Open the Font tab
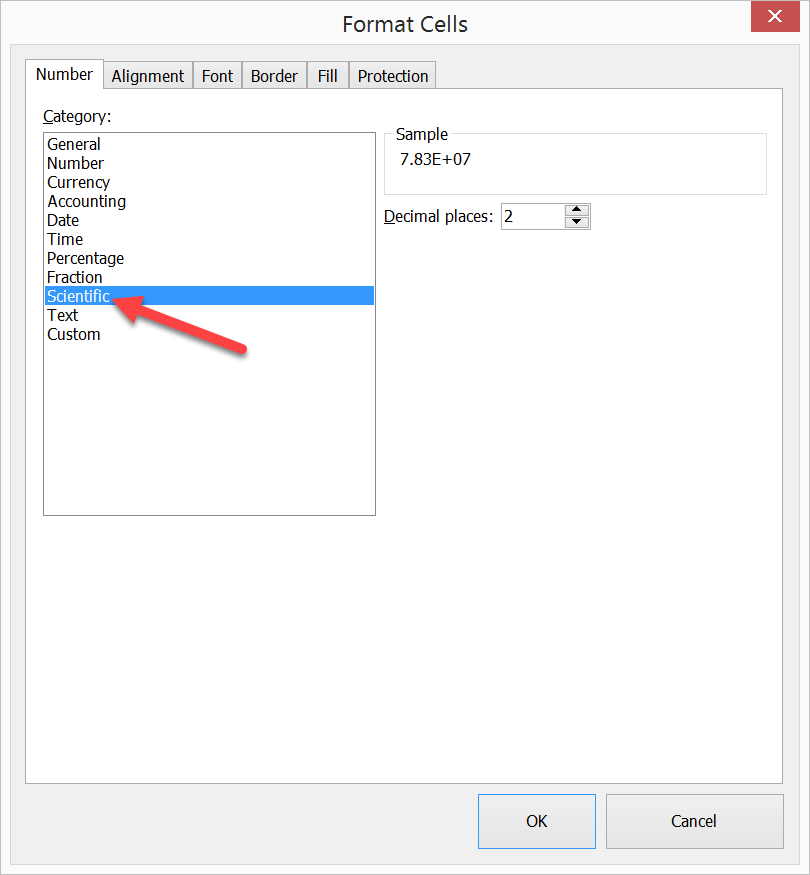Viewport: 810px width, 875px height. point(217,76)
